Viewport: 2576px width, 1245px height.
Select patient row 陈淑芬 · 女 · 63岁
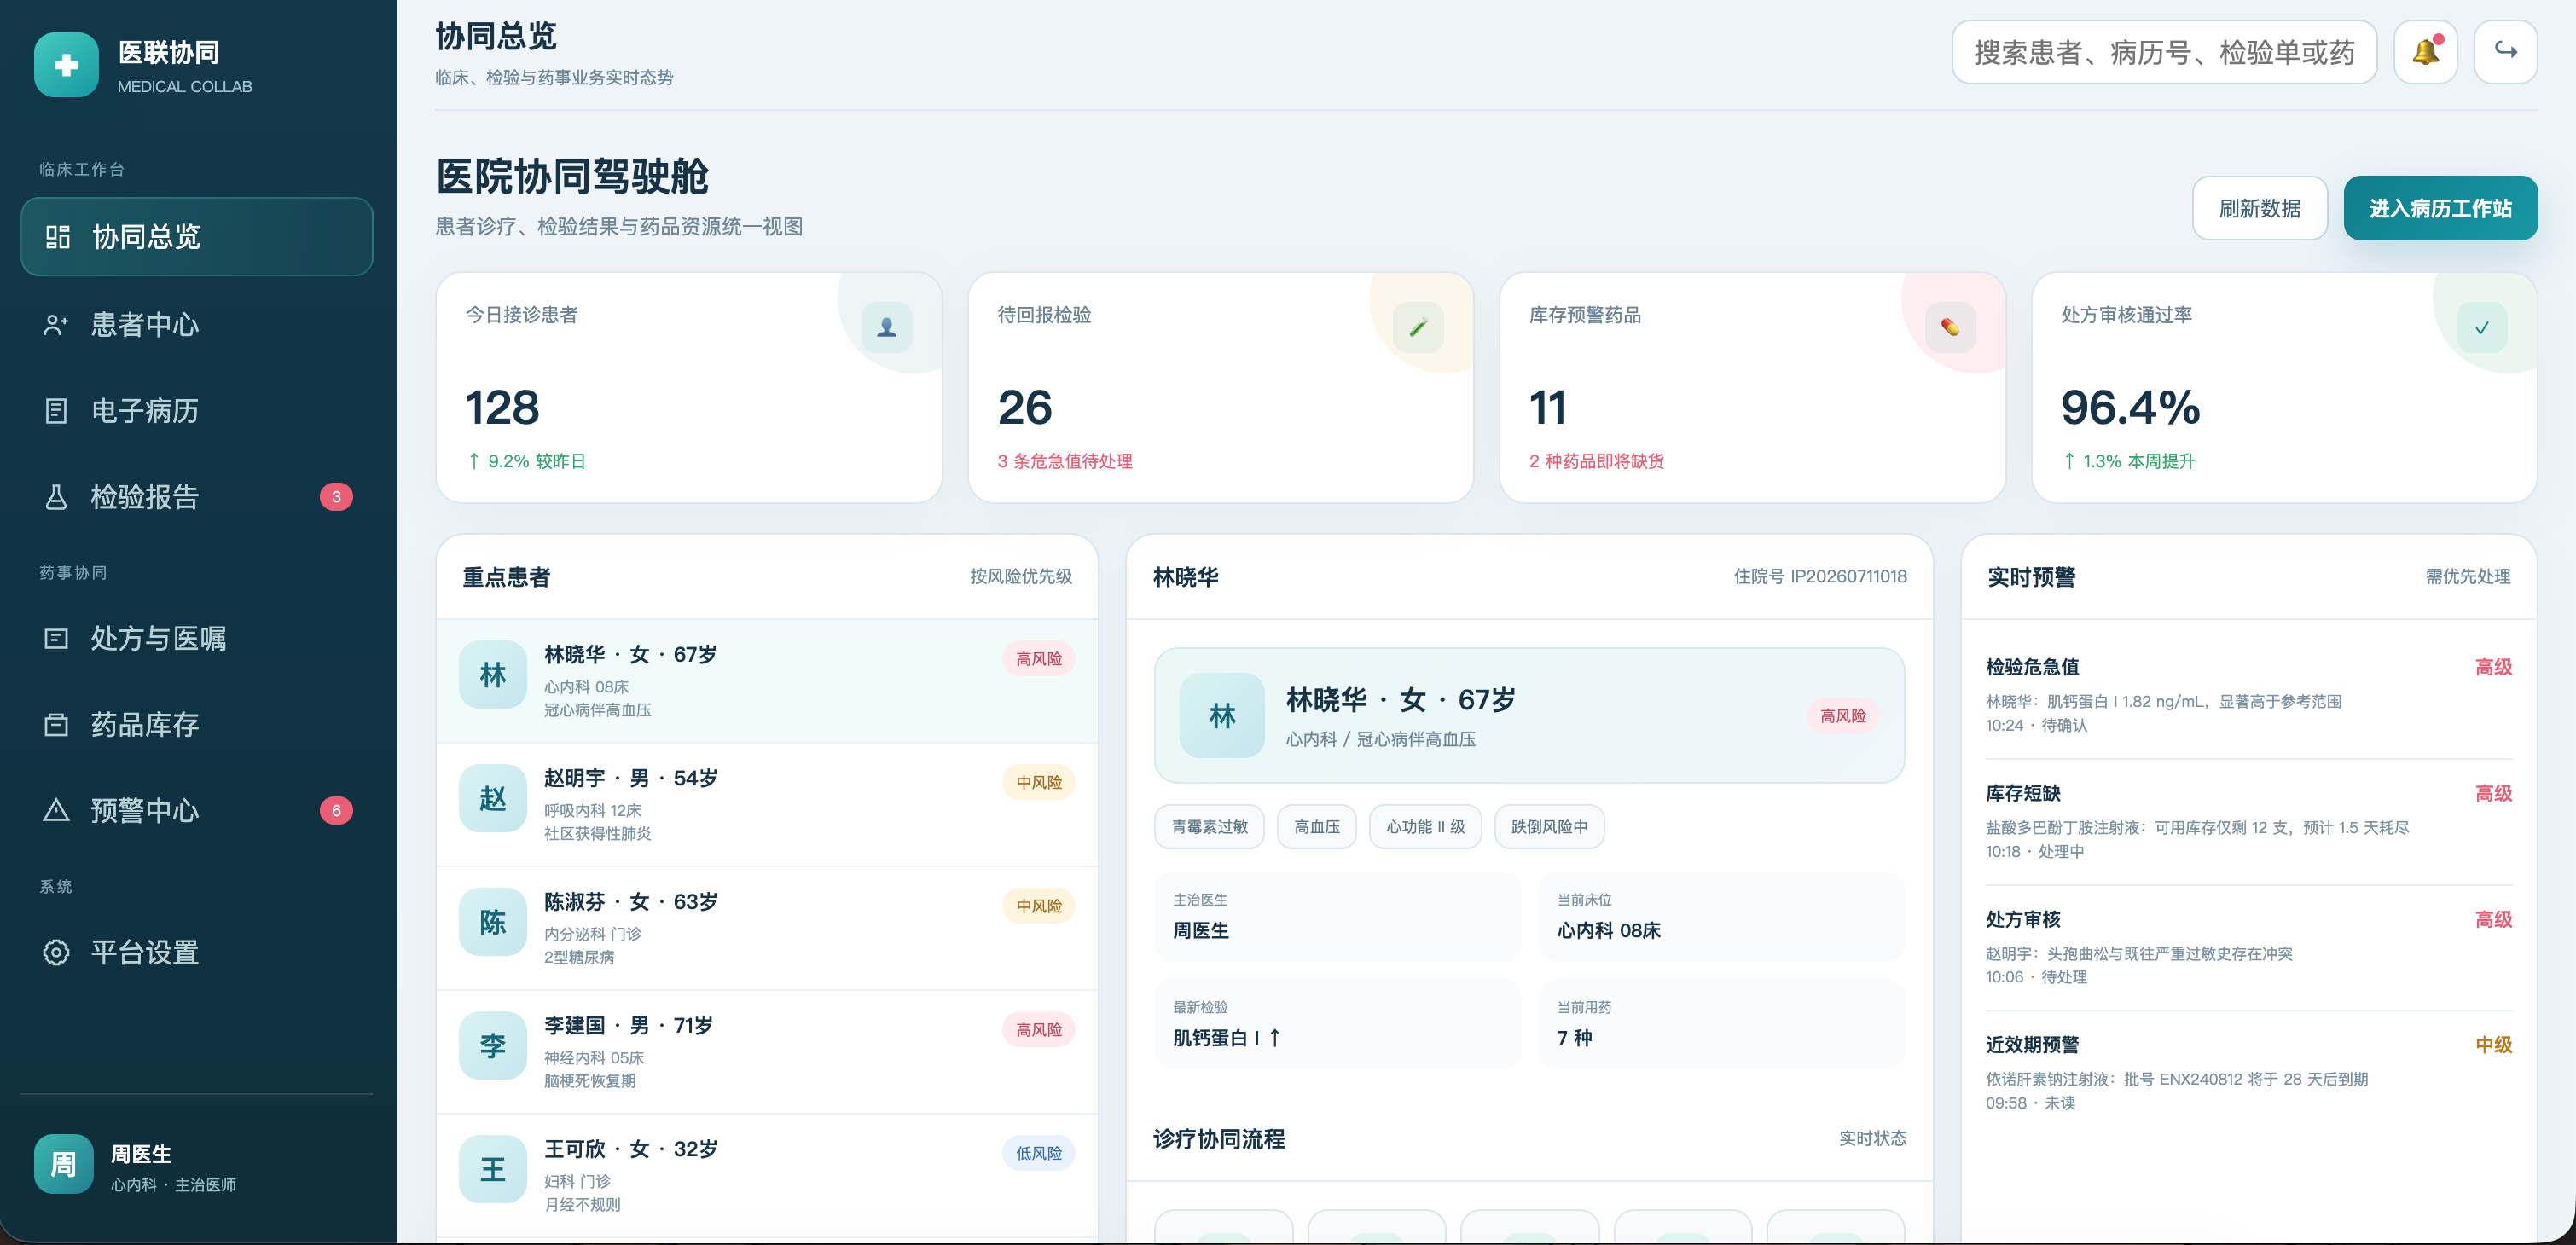tap(767, 928)
